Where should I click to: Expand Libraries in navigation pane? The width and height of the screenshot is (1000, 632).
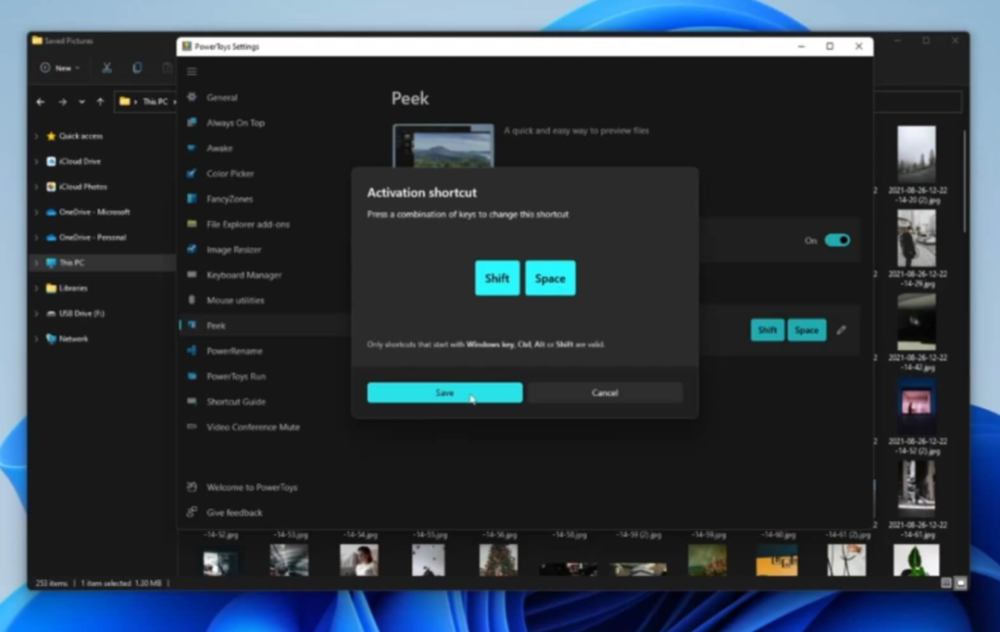[x=36, y=288]
